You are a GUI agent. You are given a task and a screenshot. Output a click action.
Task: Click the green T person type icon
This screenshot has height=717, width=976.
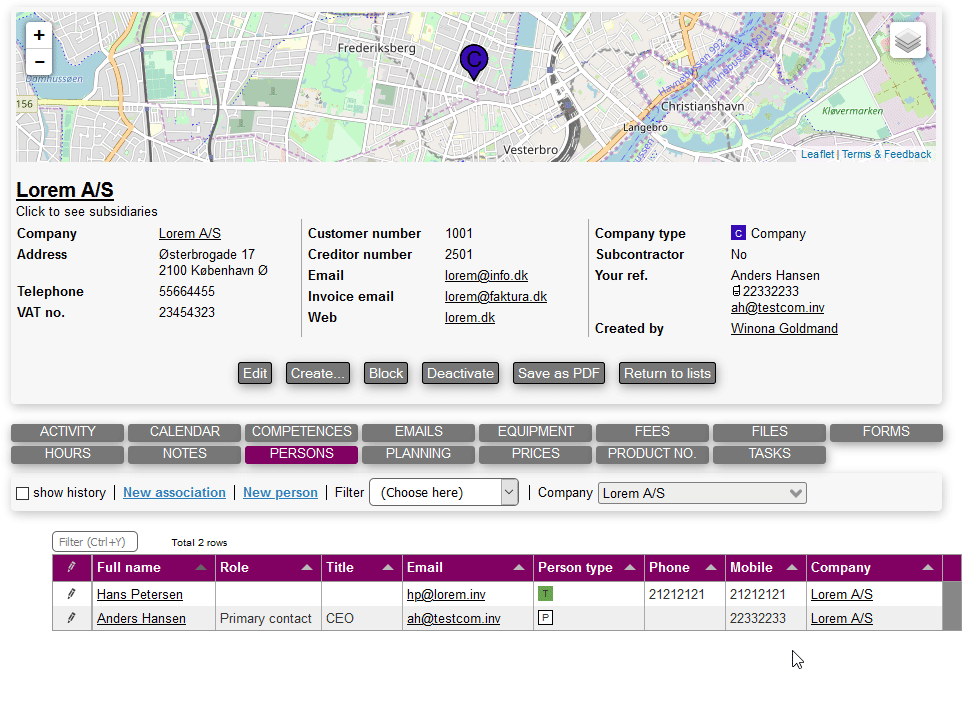545,594
